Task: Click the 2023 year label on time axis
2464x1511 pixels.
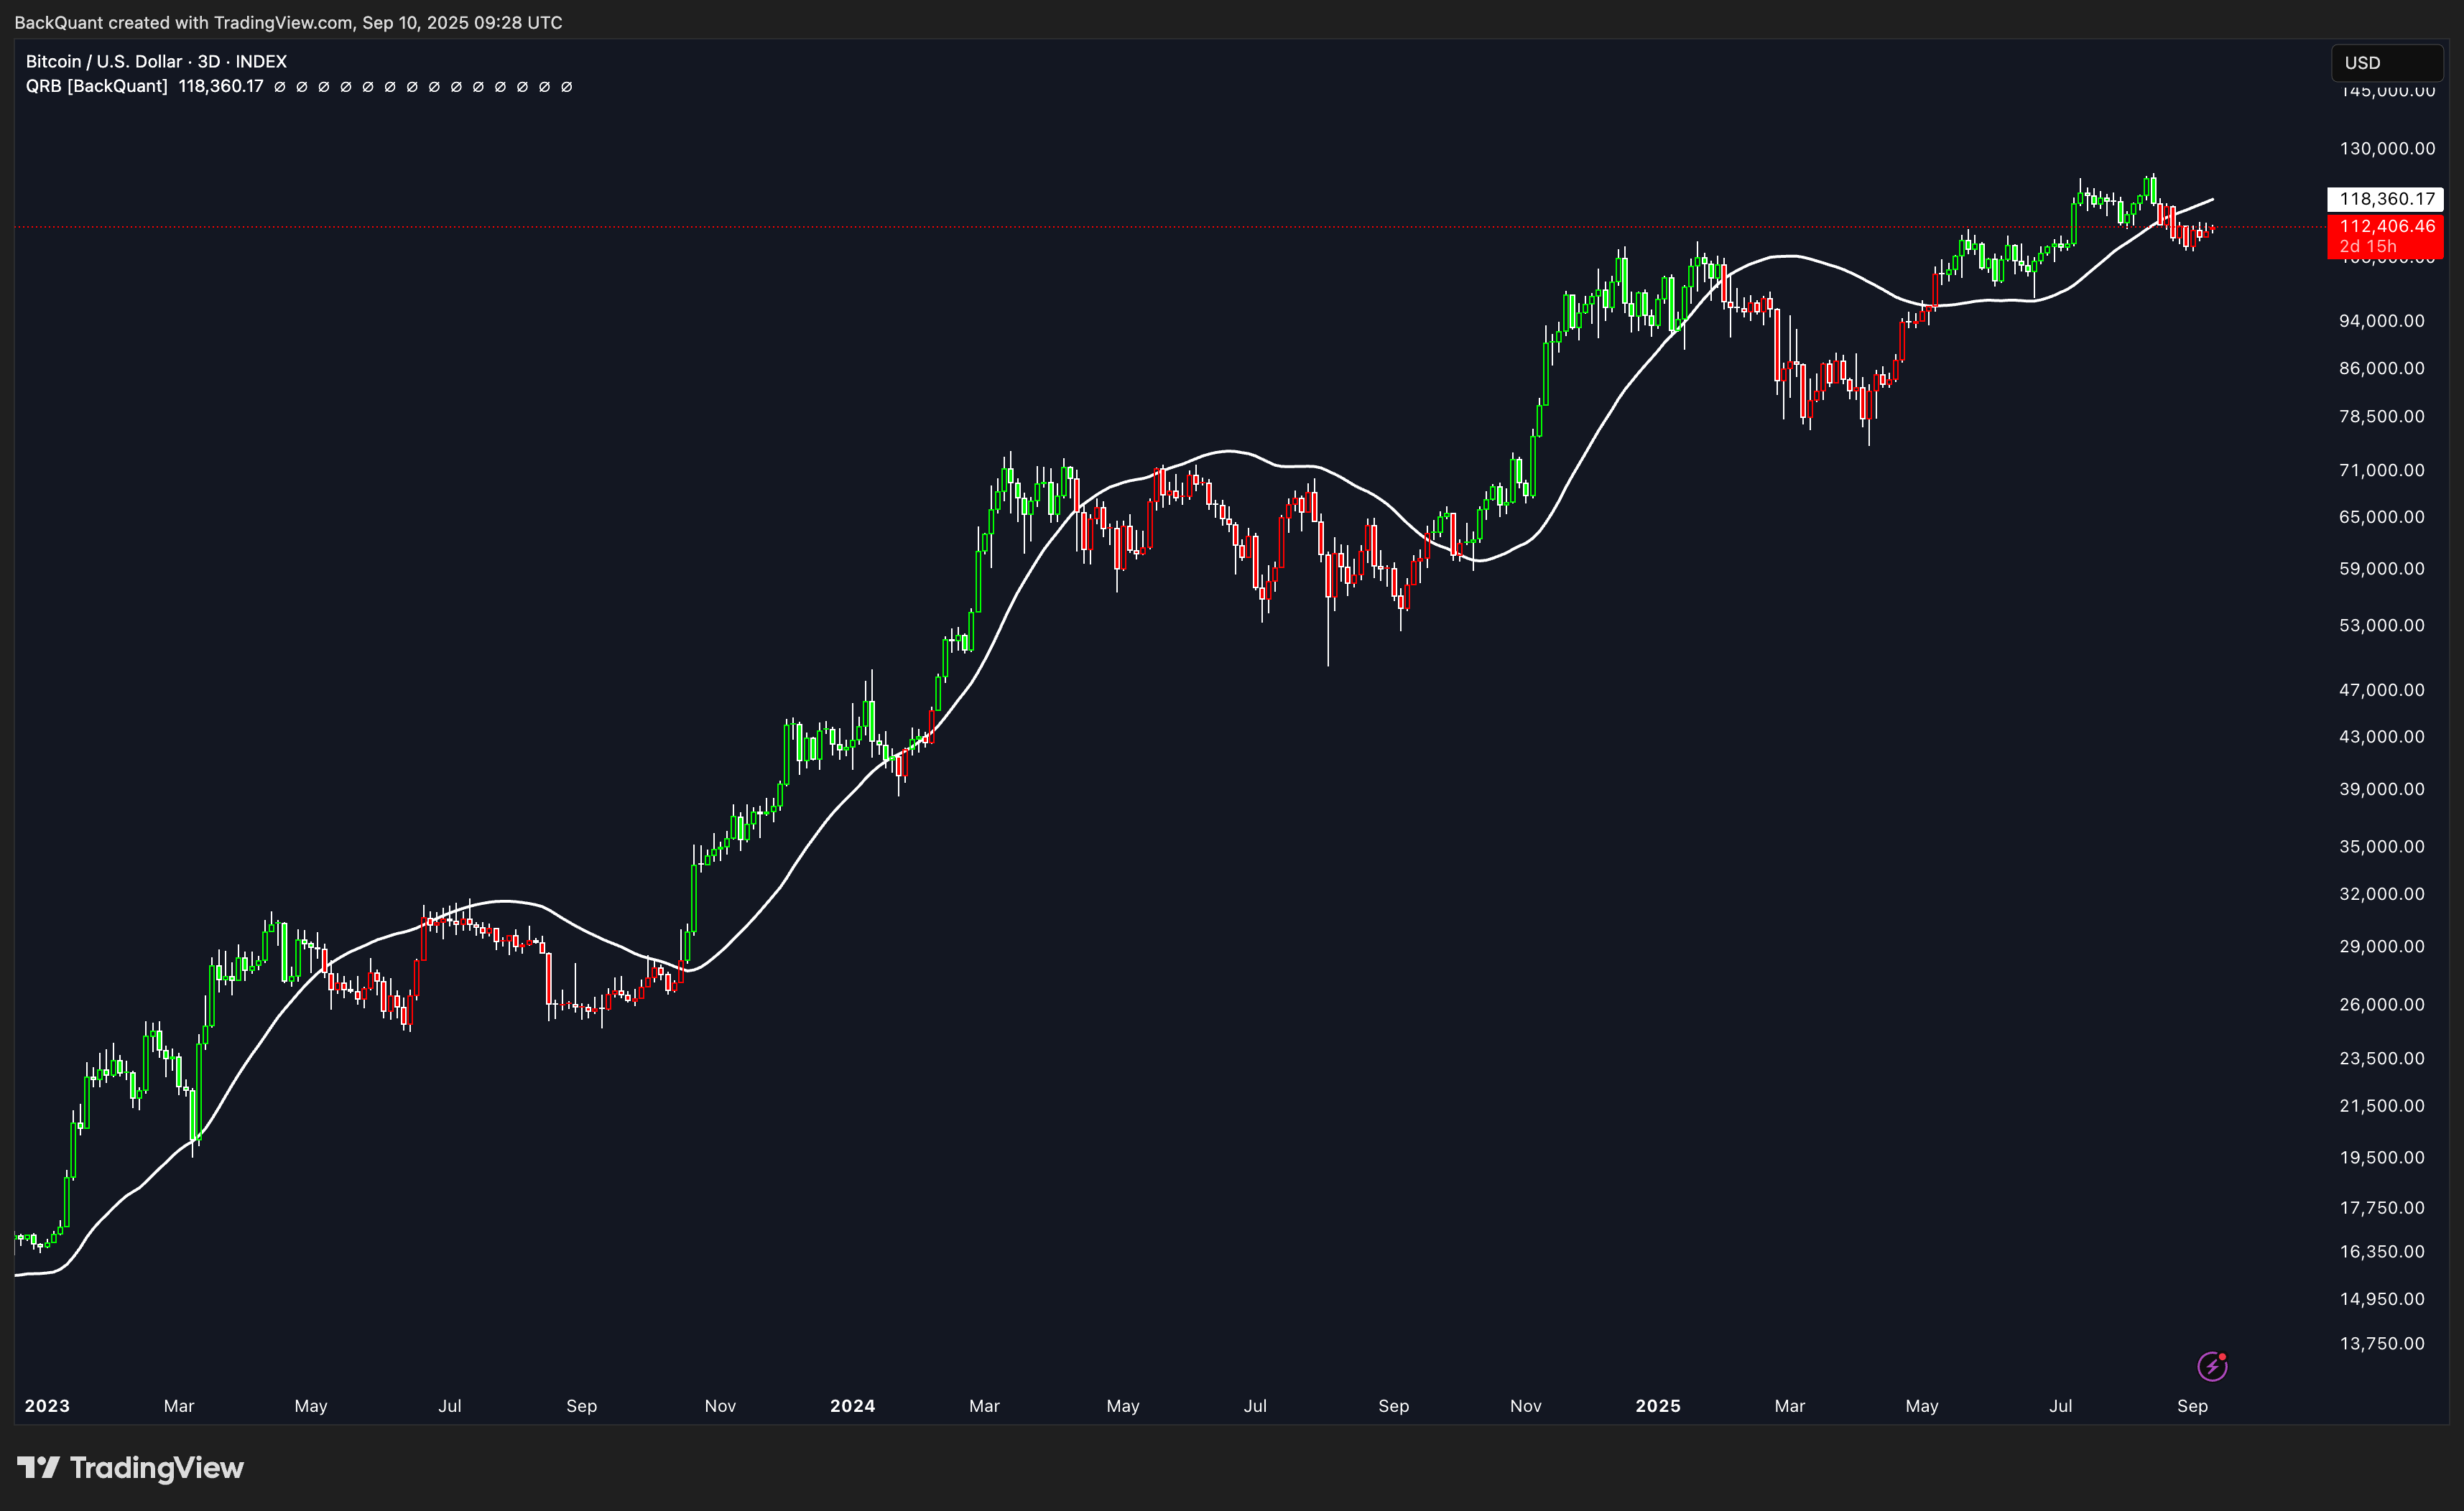Action: point(47,1406)
